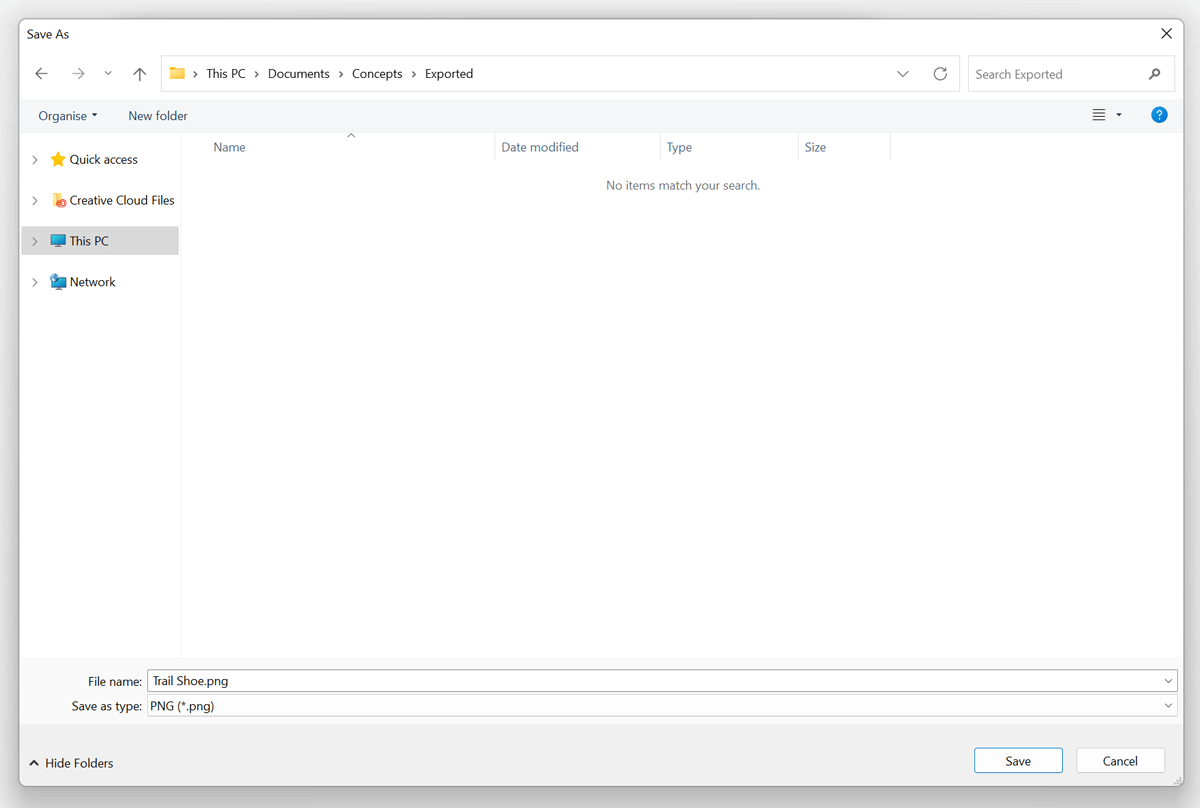Click the folder icon in address bar
Viewport: 1200px width, 808px height.
177,73
